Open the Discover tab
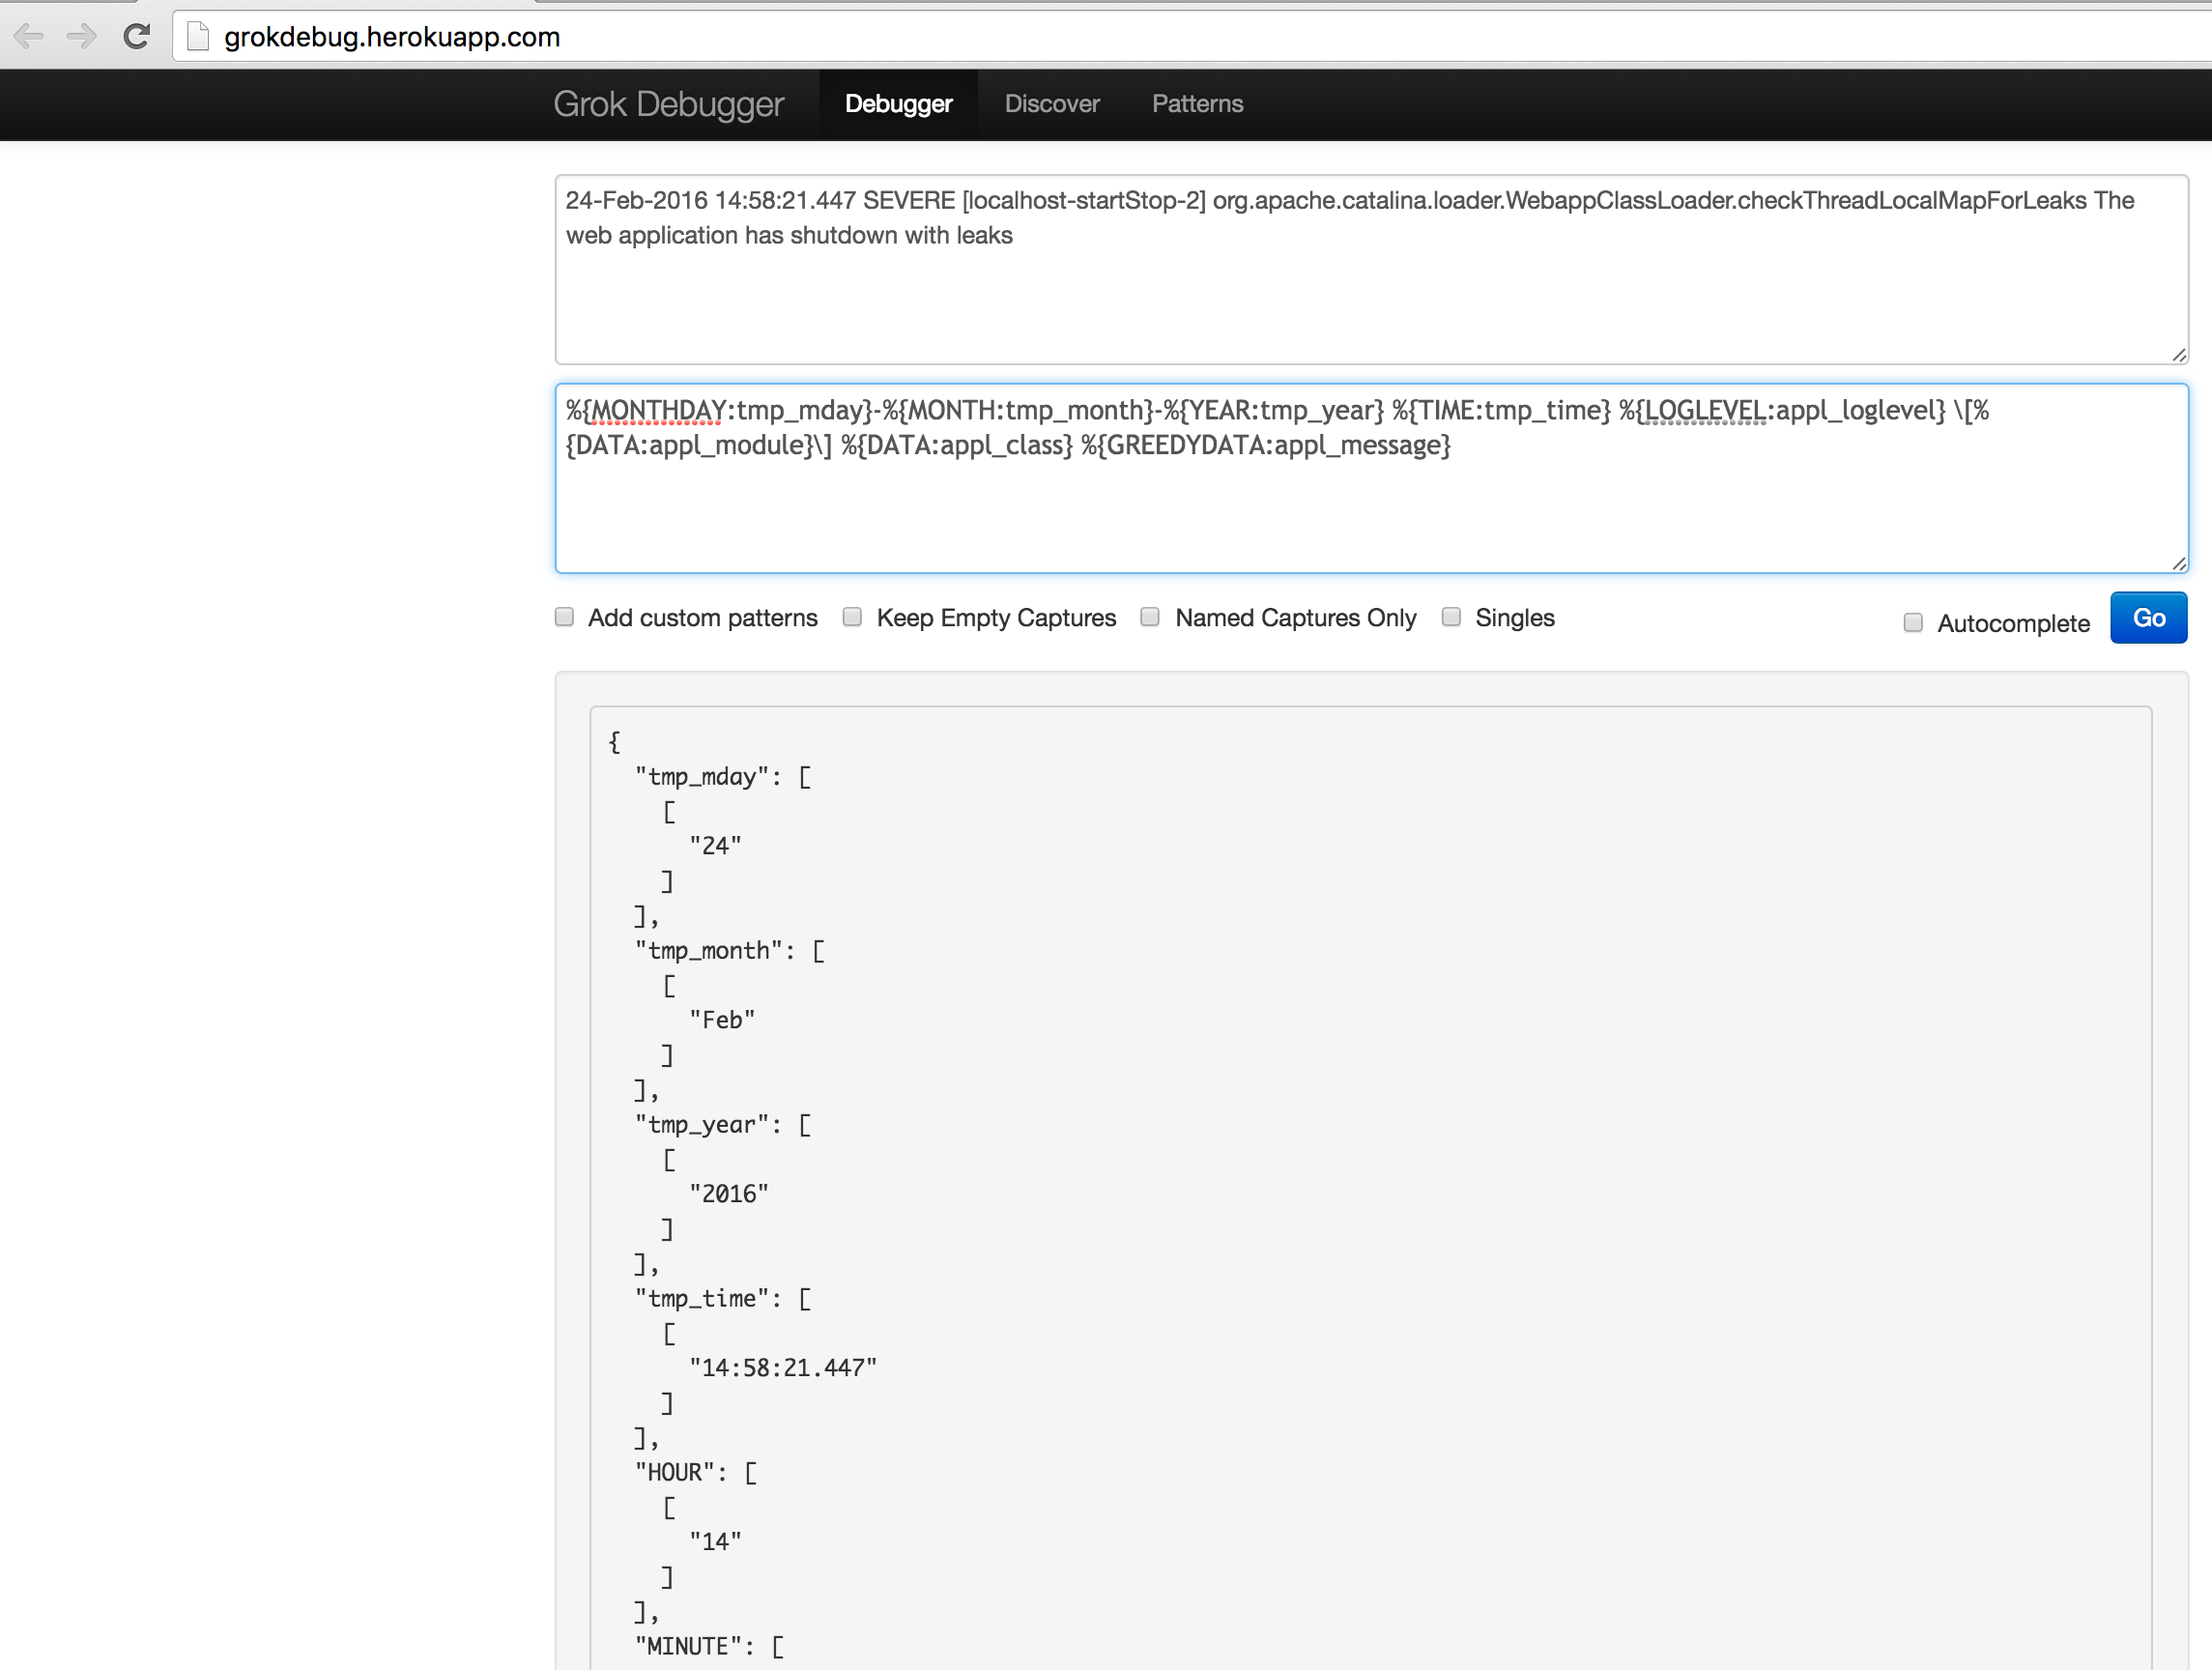The image size is (2212, 1670). coord(1051,104)
